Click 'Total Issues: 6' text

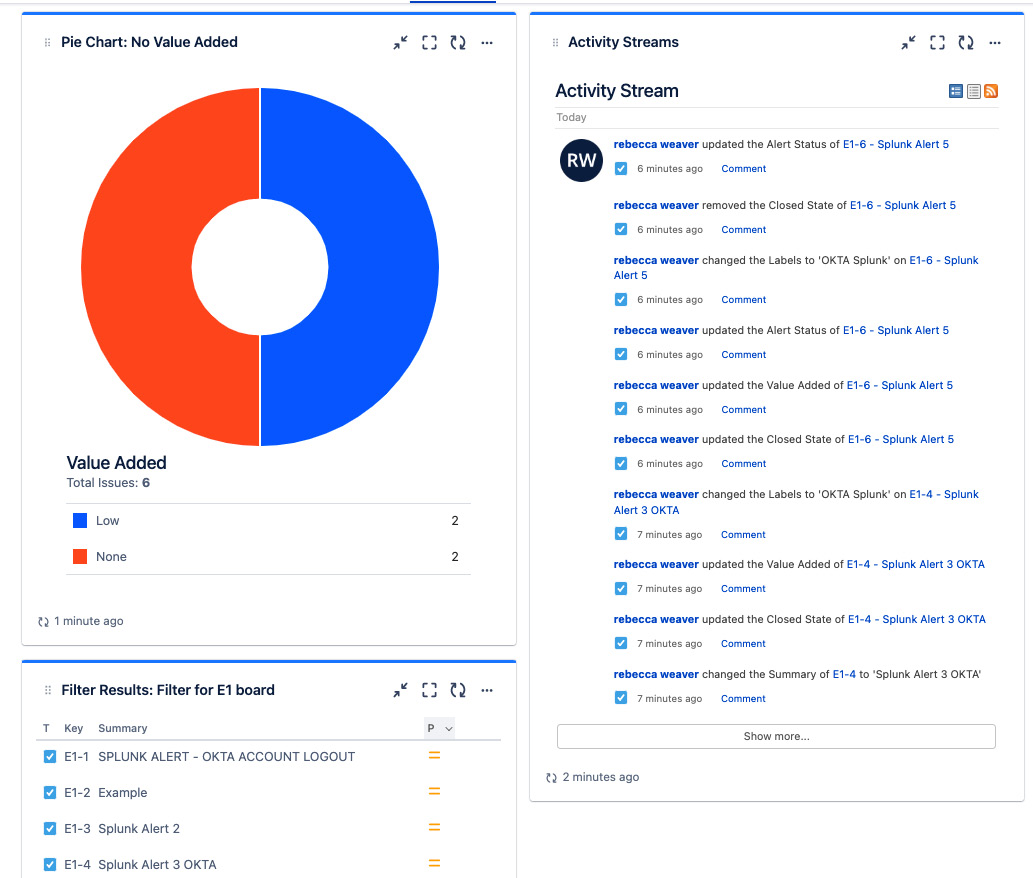[x=108, y=483]
